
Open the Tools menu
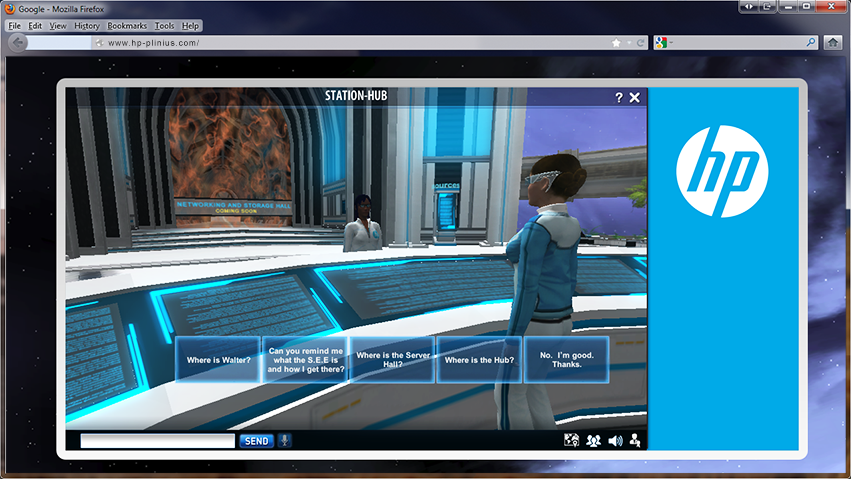pos(164,25)
